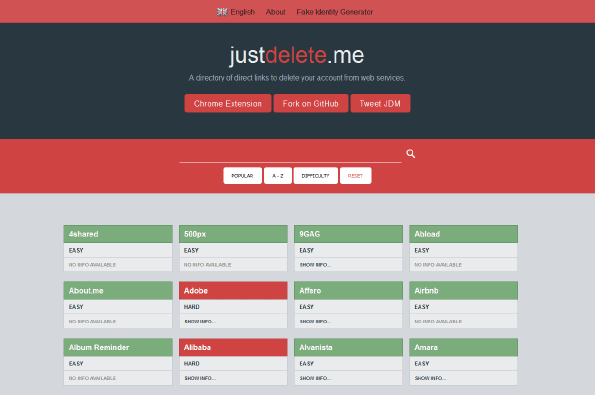Expand Show Info under Adobe

click(x=200, y=321)
